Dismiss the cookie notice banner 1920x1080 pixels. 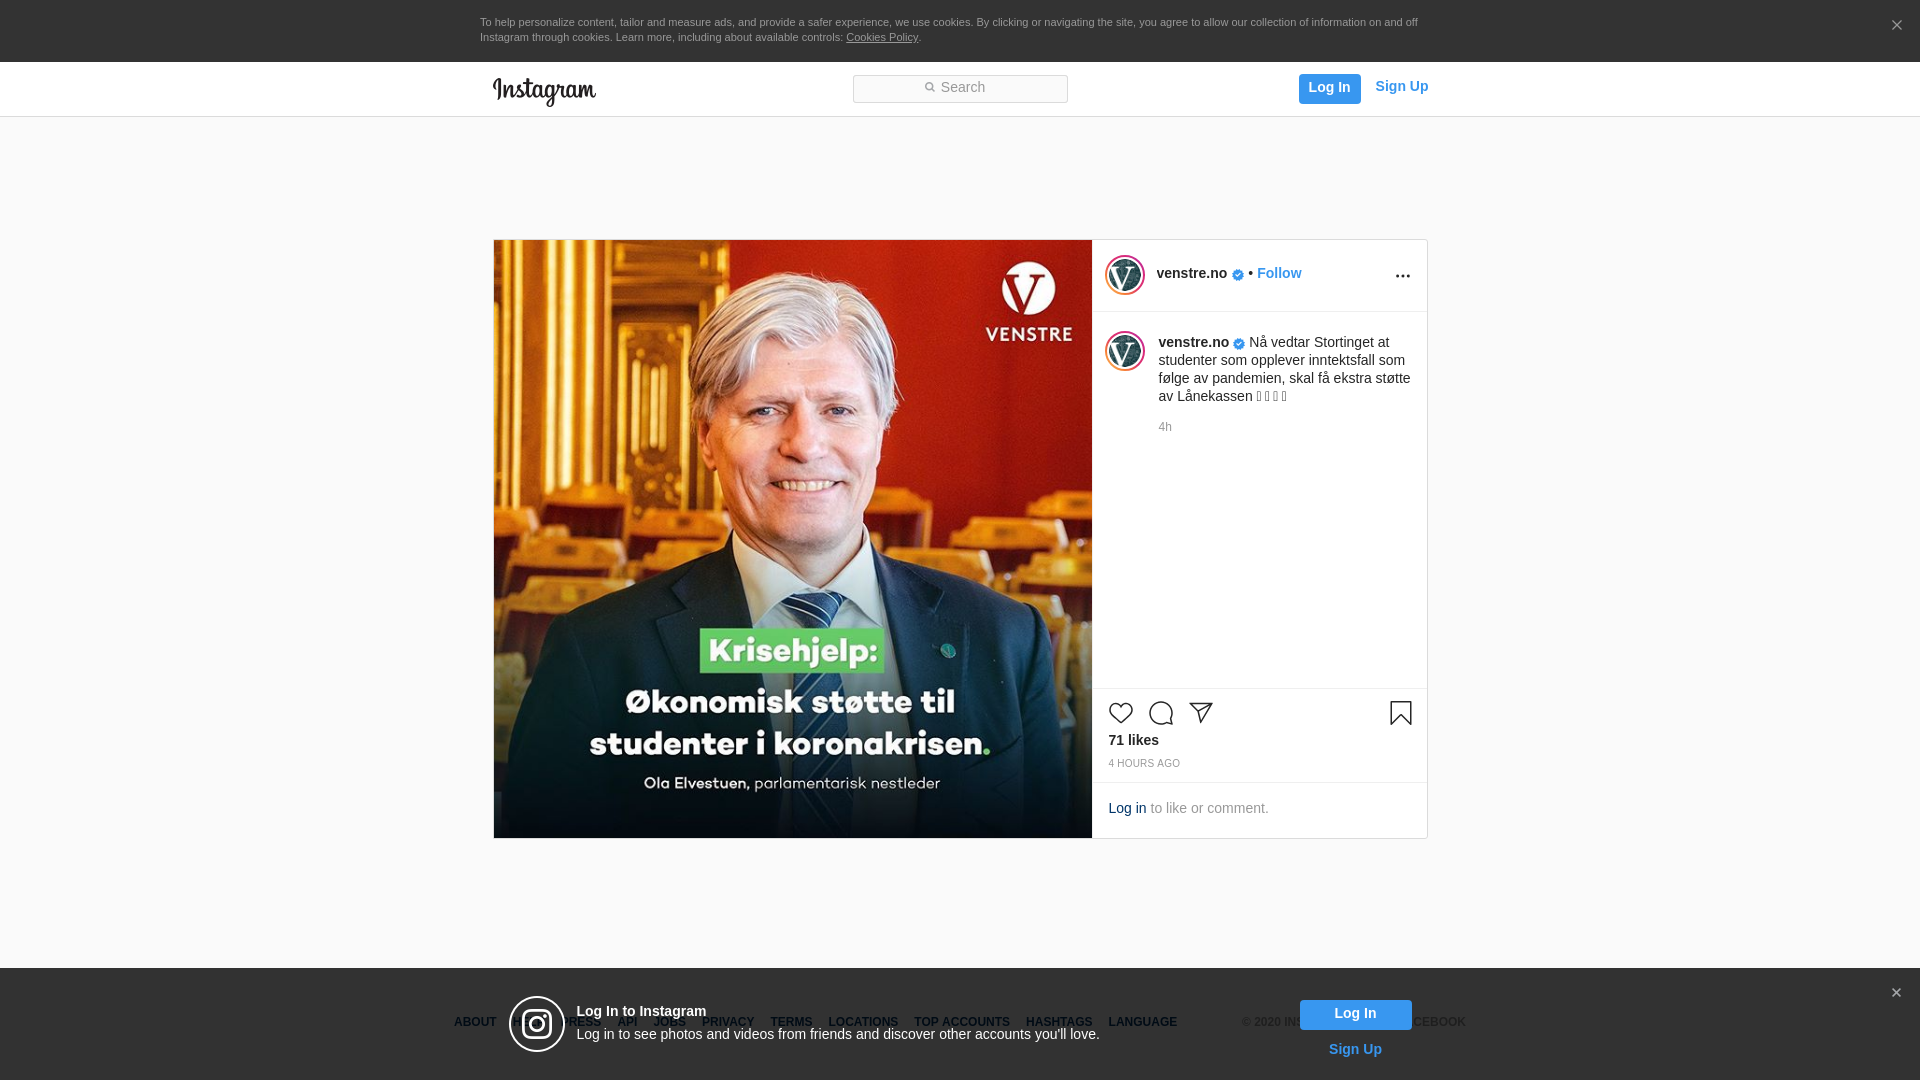pyautogui.click(x=1896, y=25)
